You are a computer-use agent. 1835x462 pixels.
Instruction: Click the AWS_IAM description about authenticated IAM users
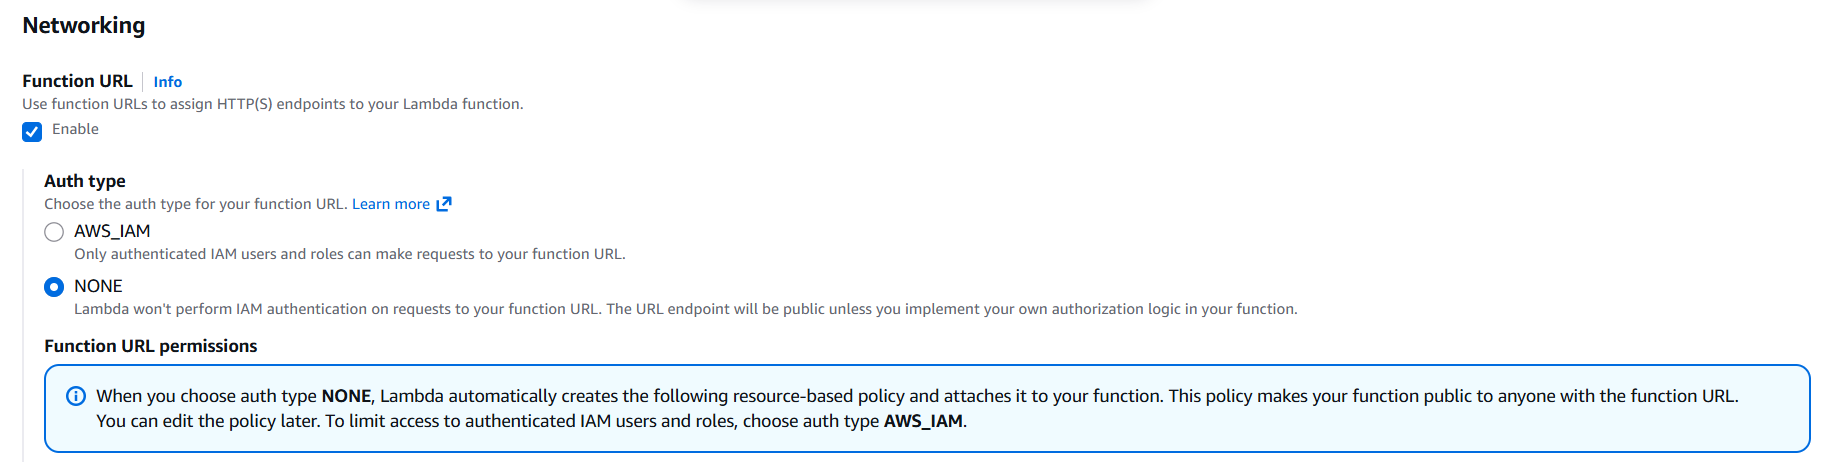pyautogui.click(x=349, y=254)
